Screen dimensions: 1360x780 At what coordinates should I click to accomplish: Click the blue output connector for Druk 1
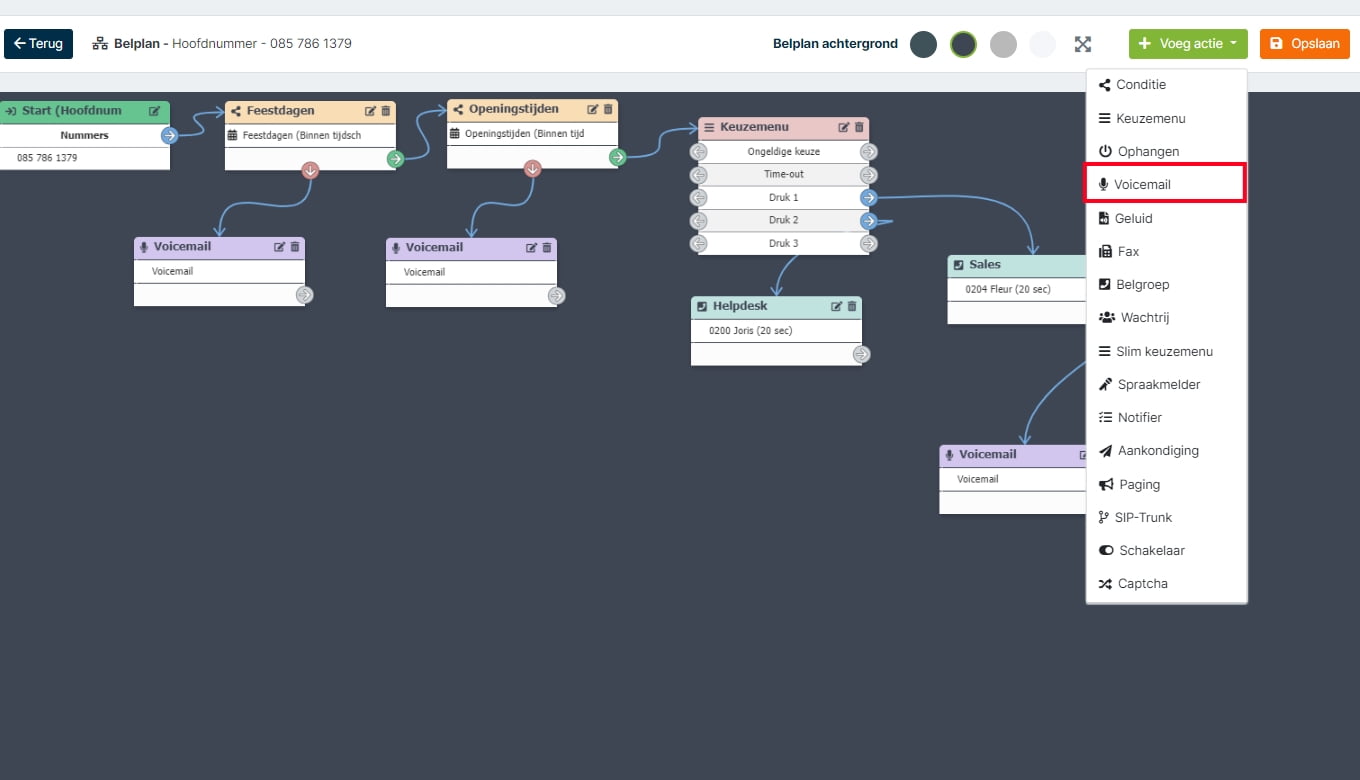[868, 198]
